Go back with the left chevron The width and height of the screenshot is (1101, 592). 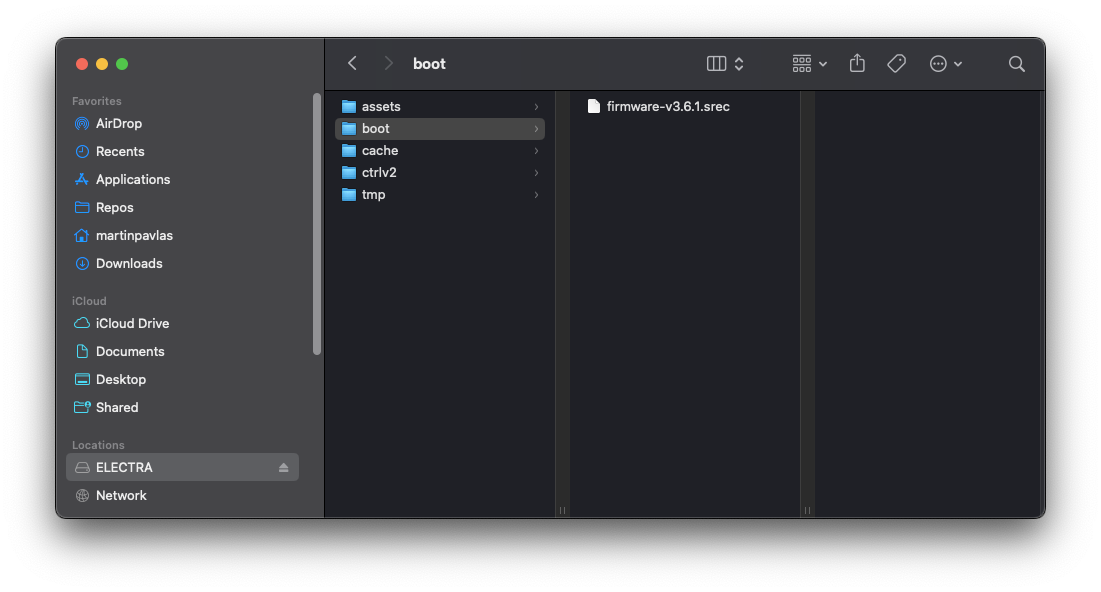click(352, 64)
